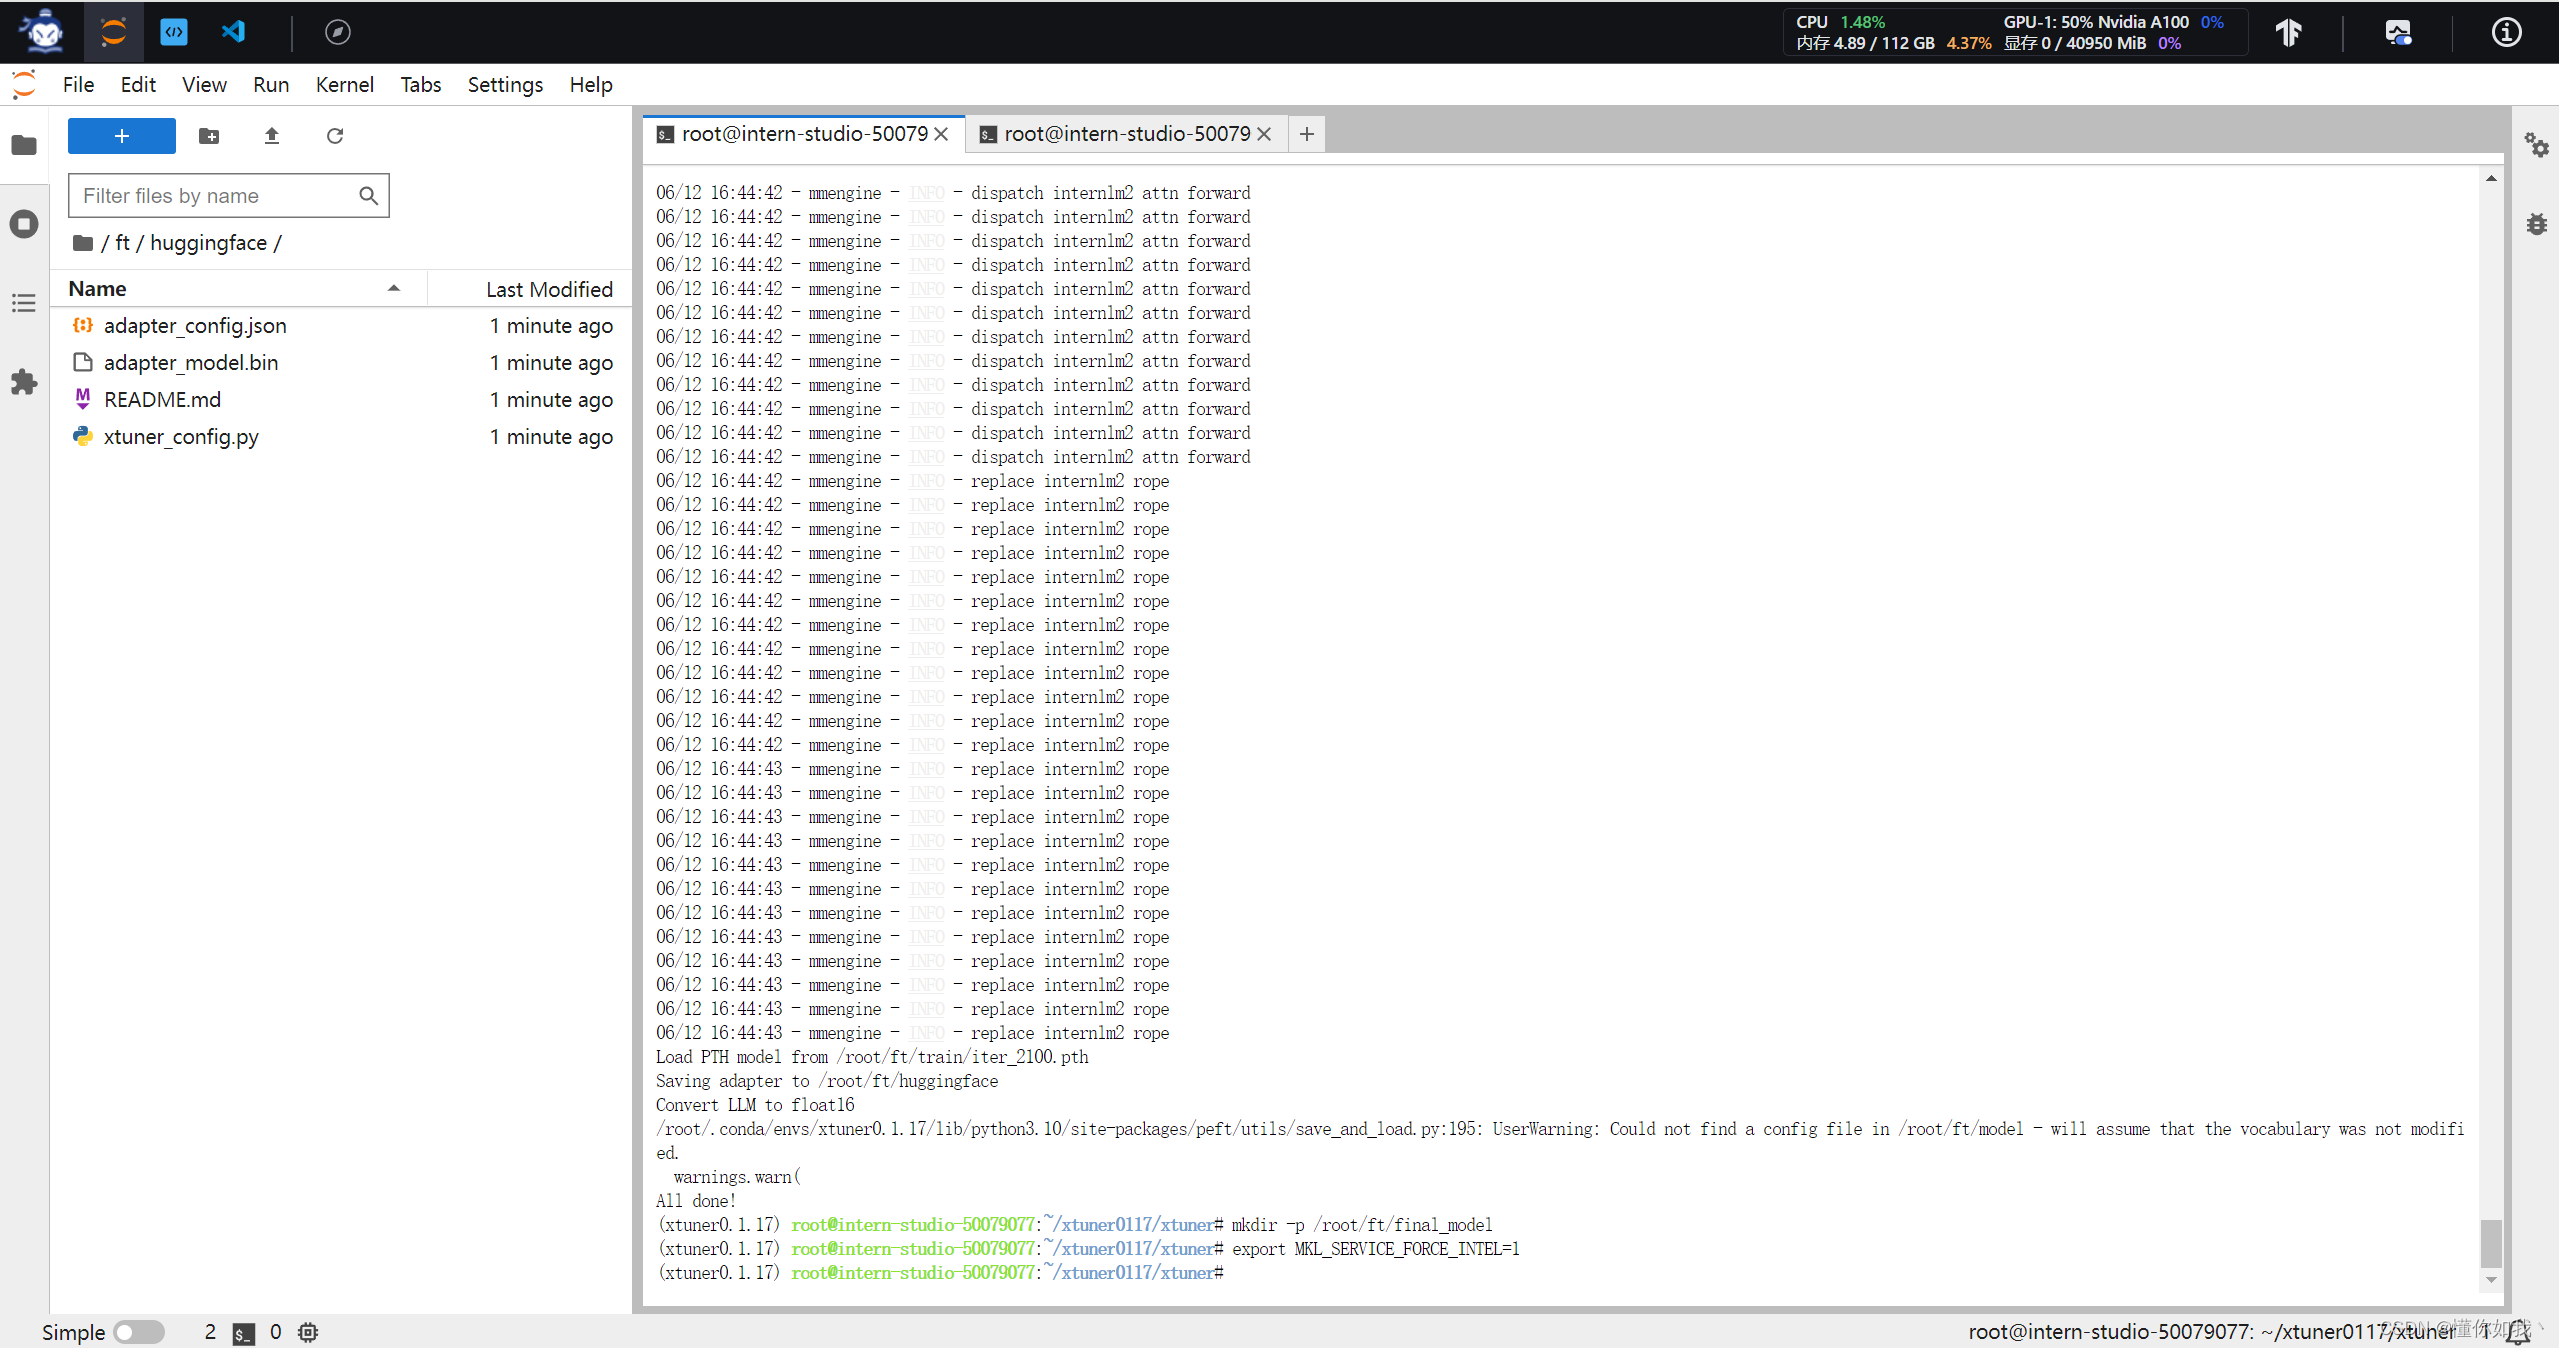The width and height of the screenshot is (2559, 1348).
Task: Open the info icon at top right
Action: coord(2506,32)
